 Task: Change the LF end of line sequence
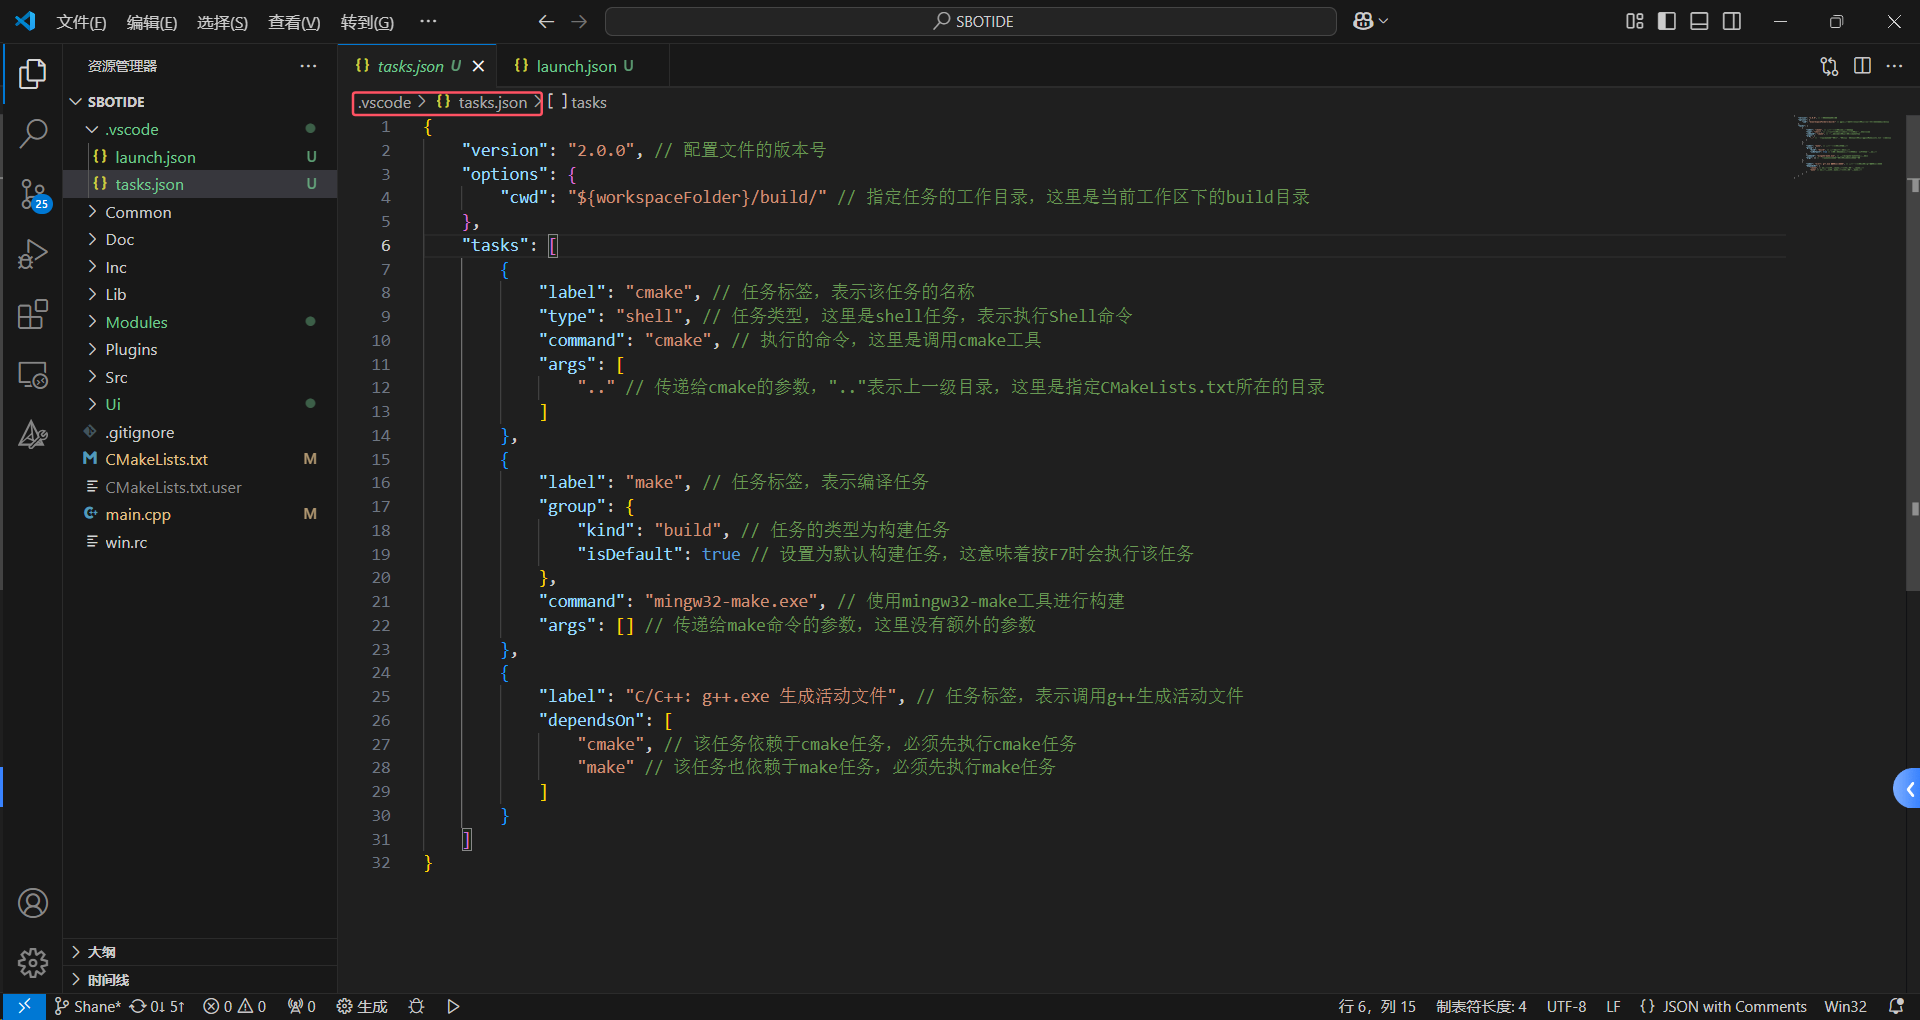point(1613,1006)
